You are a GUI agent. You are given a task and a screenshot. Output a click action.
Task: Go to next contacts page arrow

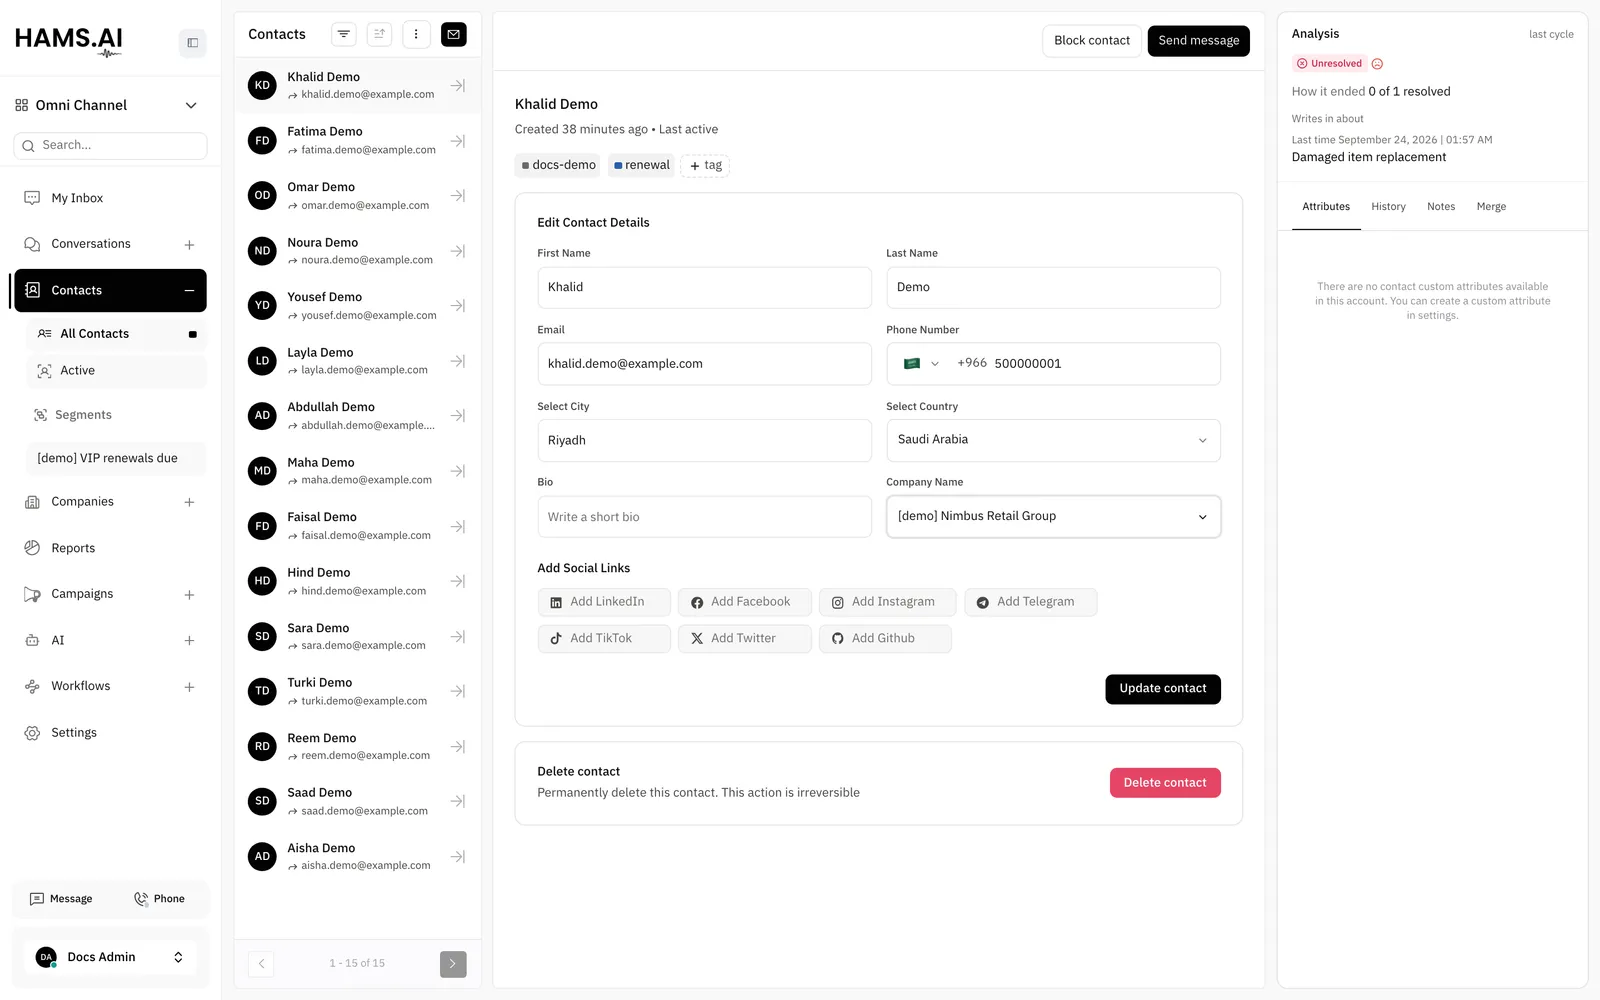[x=453, y=964]
